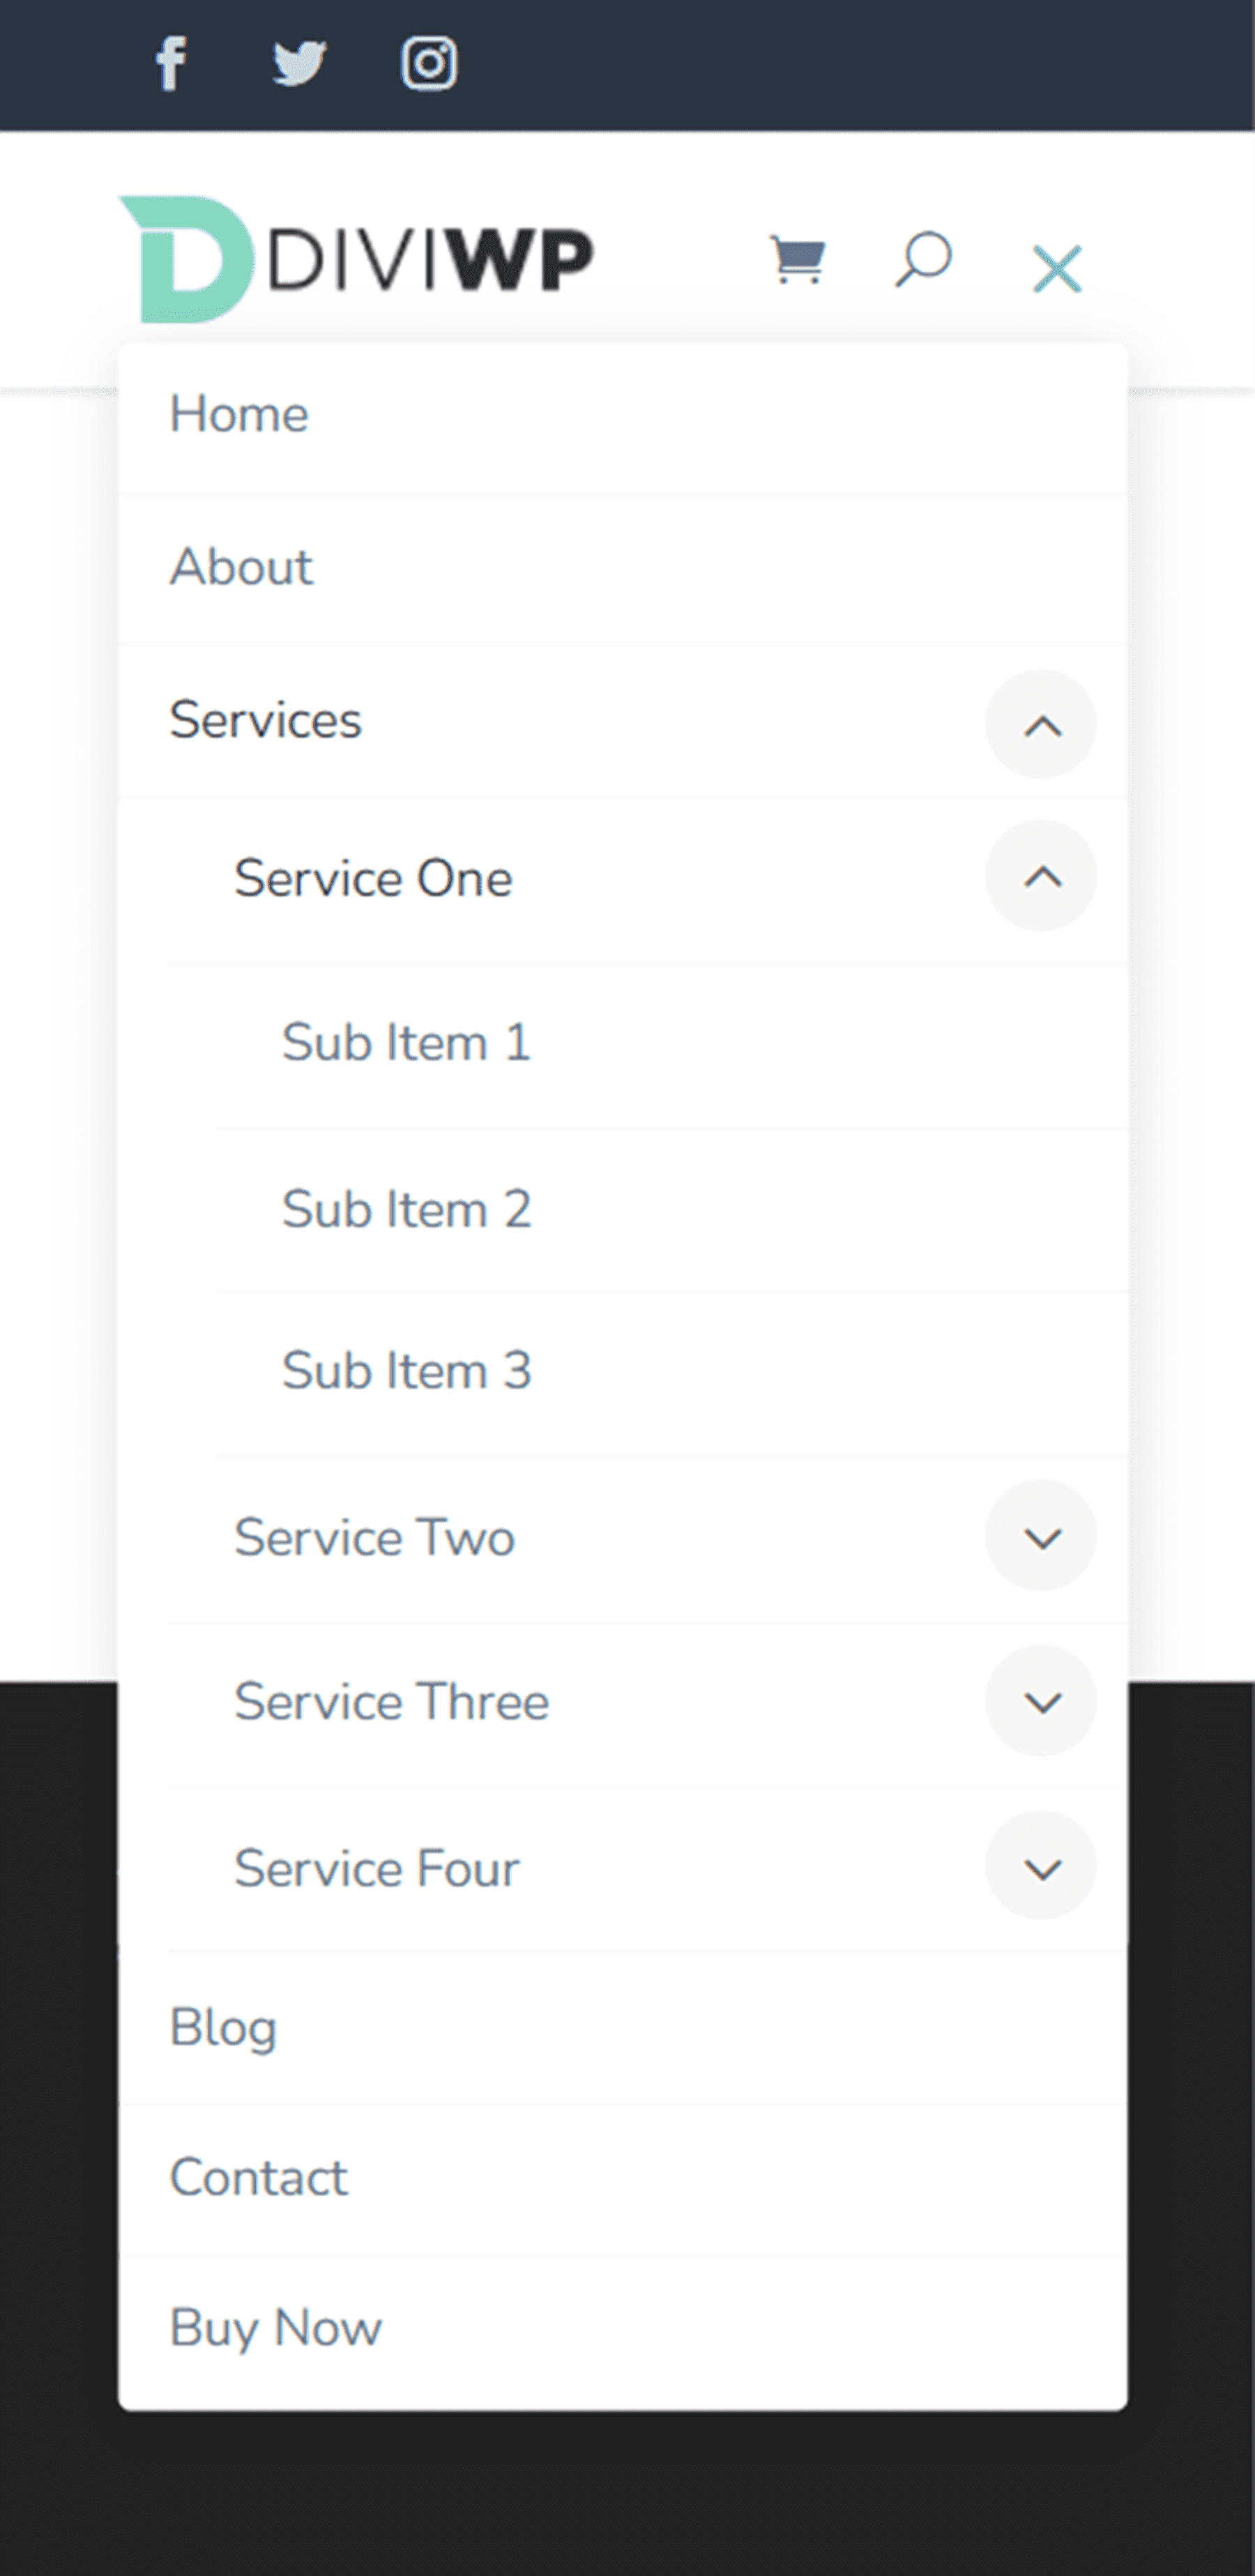The height and width of the screenshot is (2576, 1255).
Task: Click the DiviWP logo
Action: [x=356, y=259]
